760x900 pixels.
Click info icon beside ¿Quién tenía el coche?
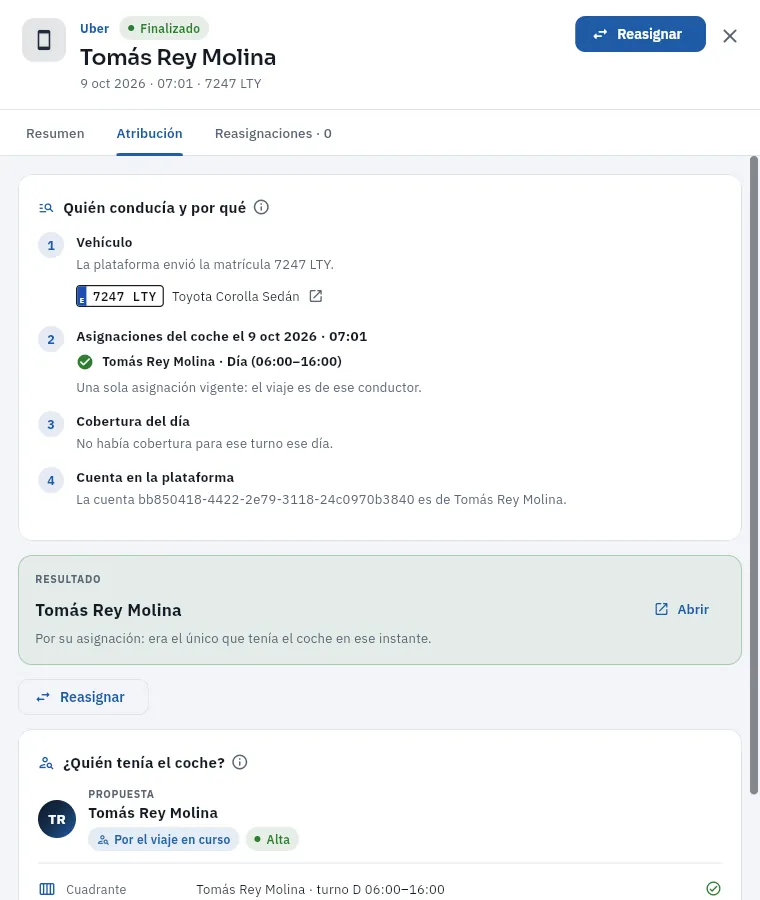point(240,762)
